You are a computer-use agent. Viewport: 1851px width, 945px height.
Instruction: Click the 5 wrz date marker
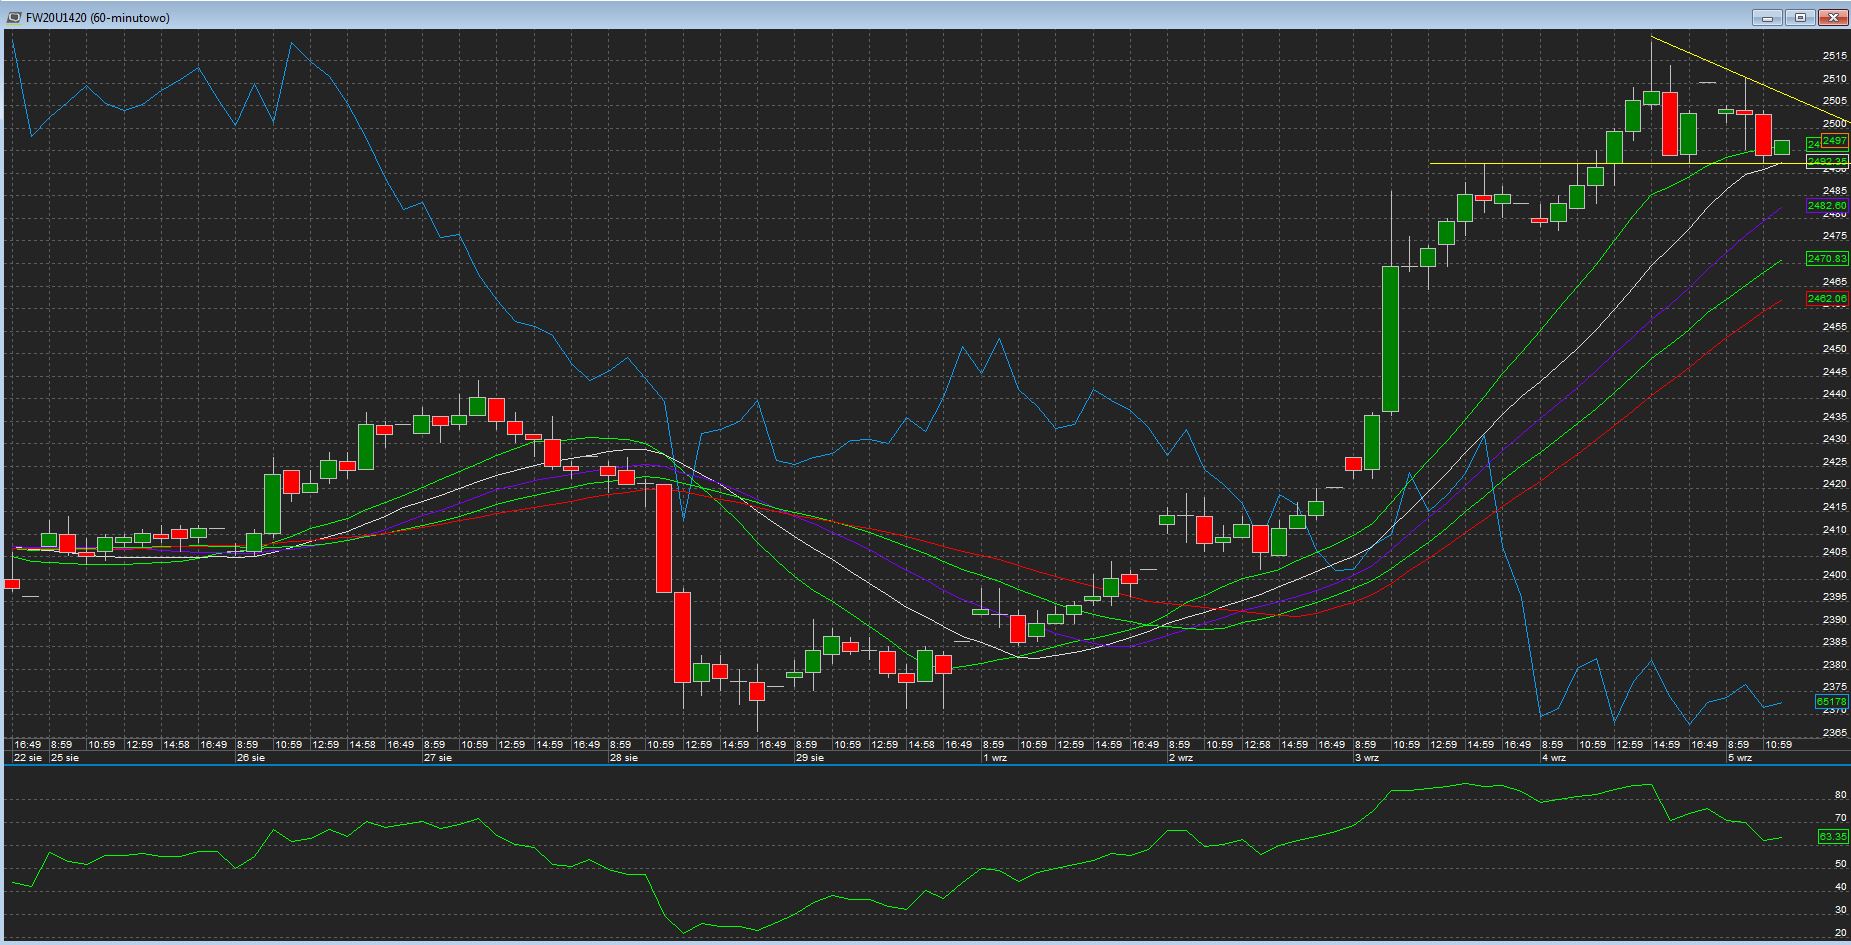point(1740,758)
